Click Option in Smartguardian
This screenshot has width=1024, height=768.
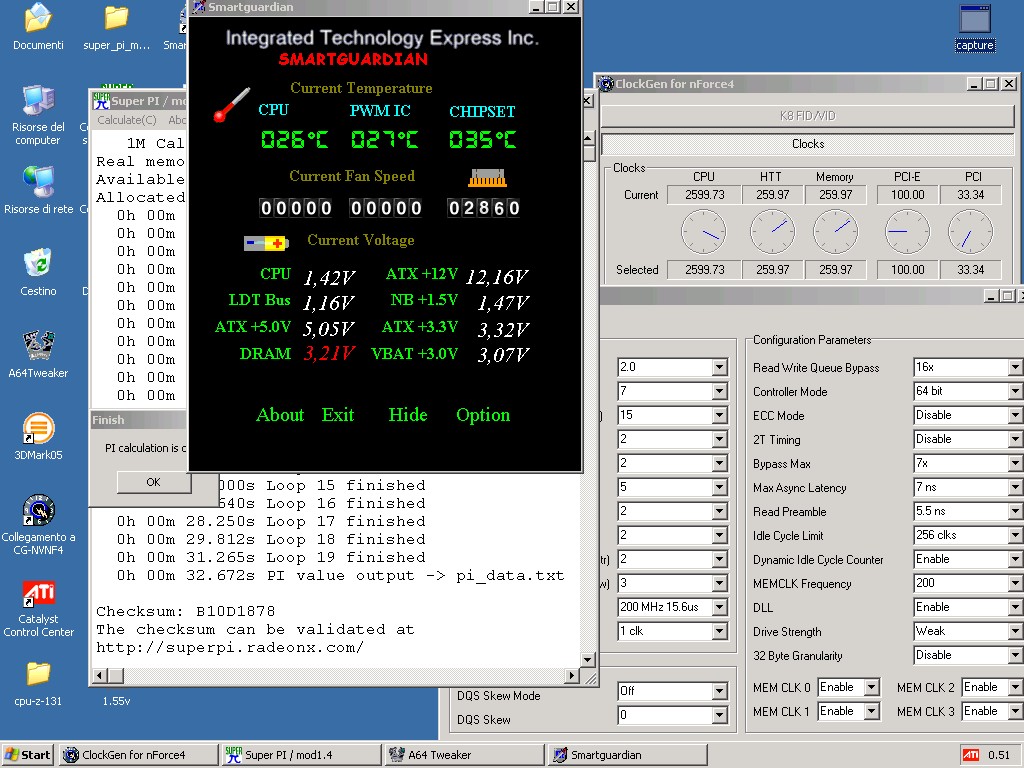click(483, 415)
